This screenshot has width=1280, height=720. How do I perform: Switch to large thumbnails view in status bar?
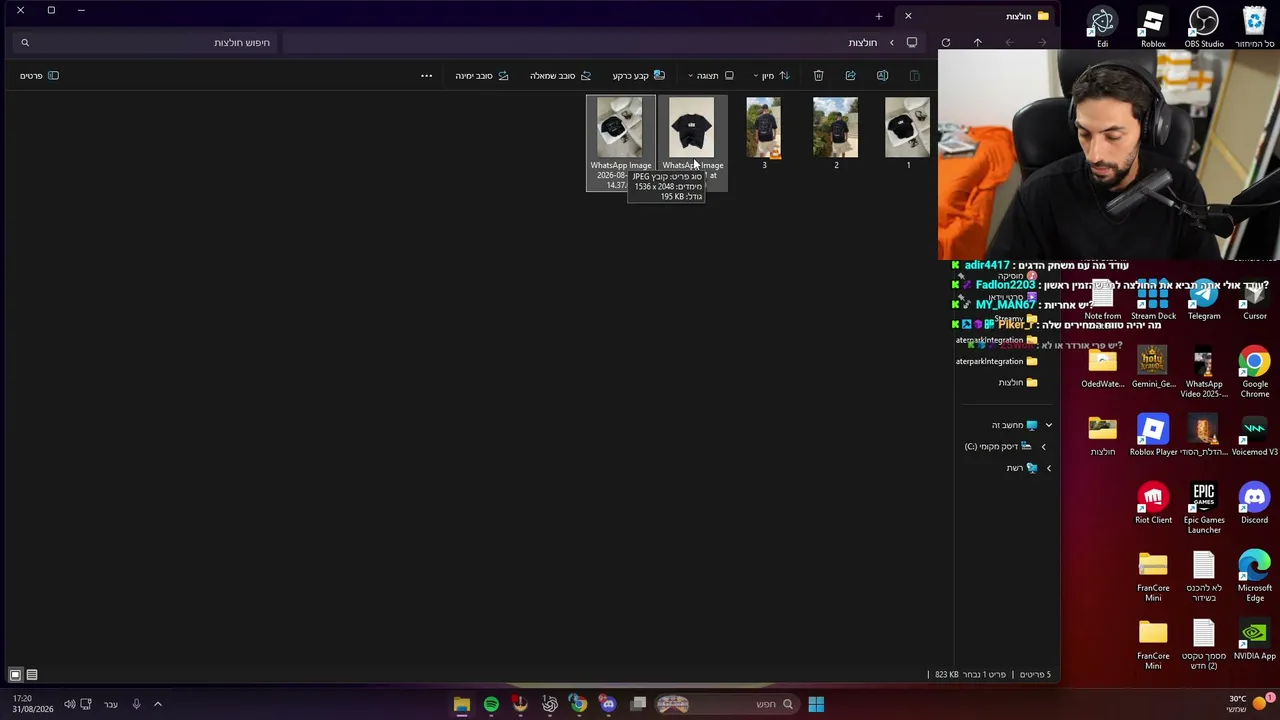pos(15,675)
